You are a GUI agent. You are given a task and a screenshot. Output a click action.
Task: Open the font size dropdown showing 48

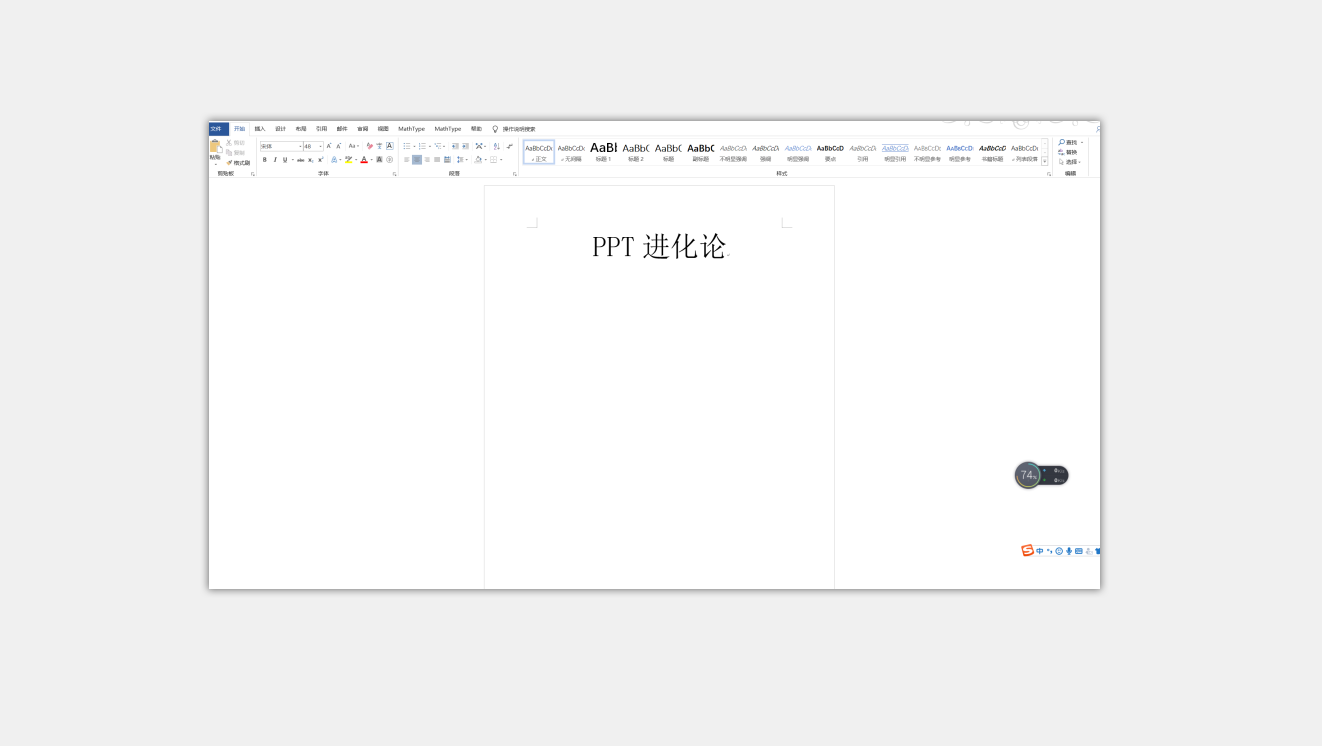320,147
